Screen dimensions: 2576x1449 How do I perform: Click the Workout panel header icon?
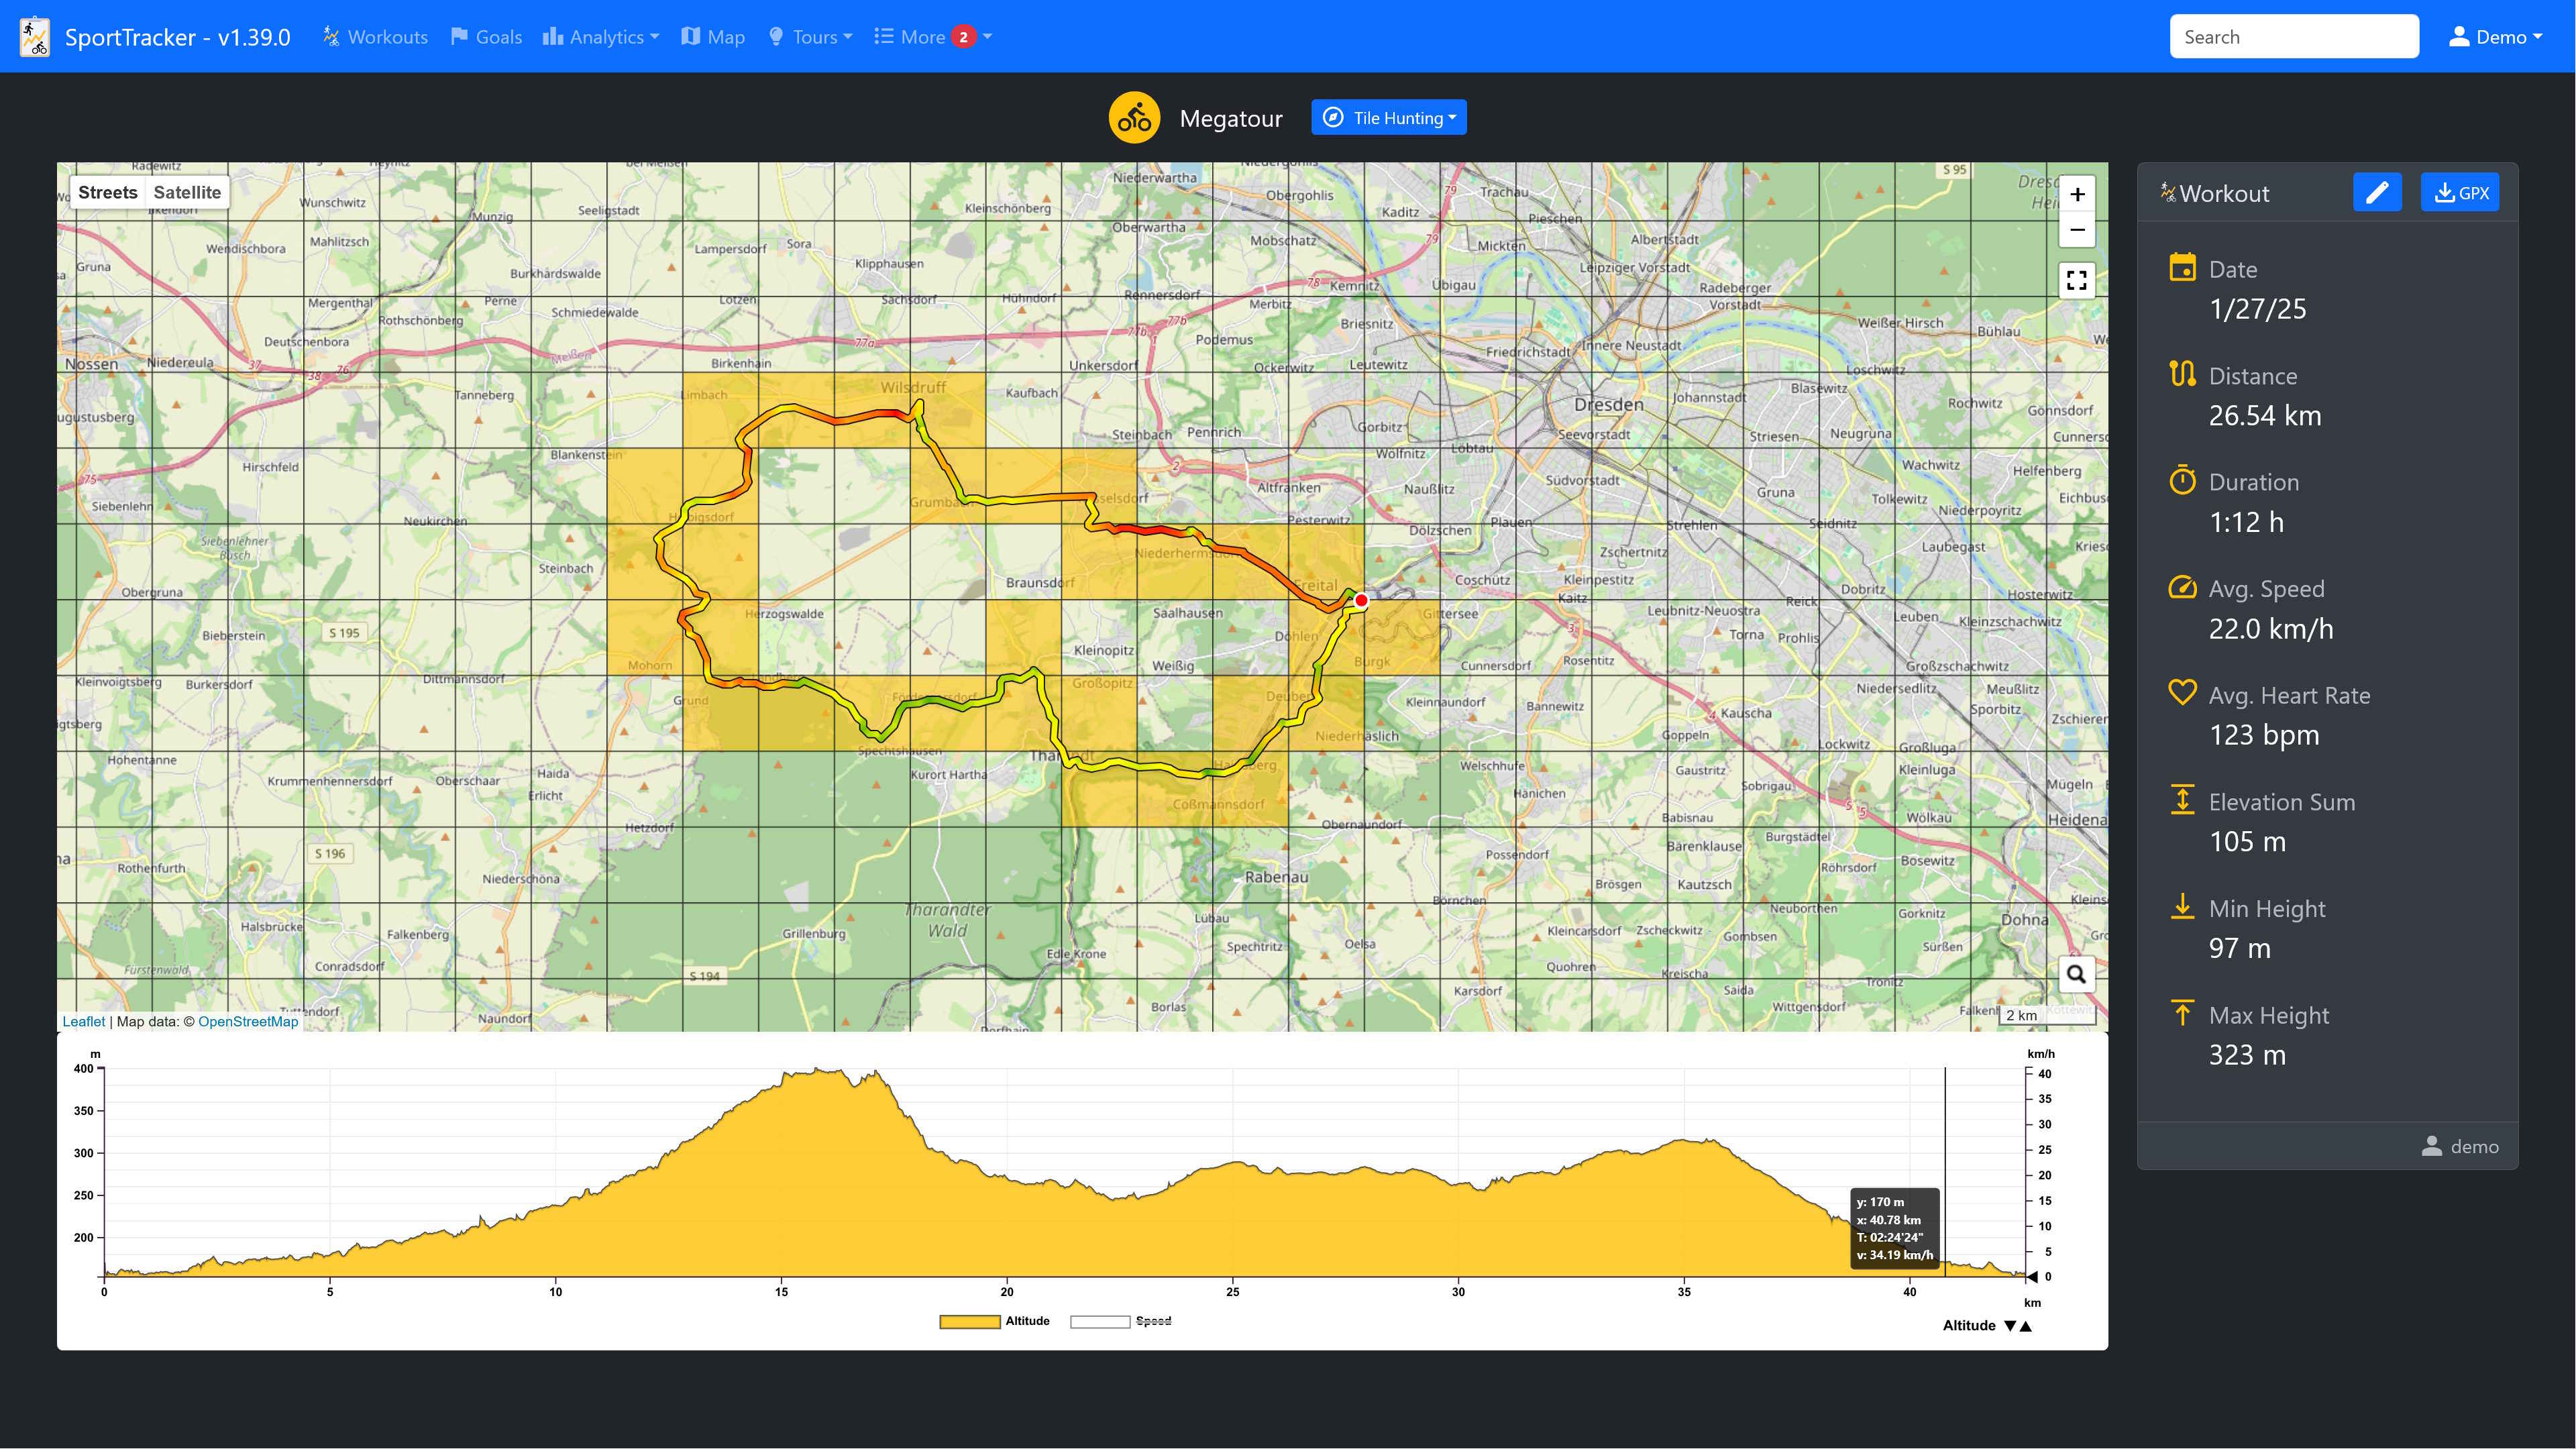tap(2168, 192)
